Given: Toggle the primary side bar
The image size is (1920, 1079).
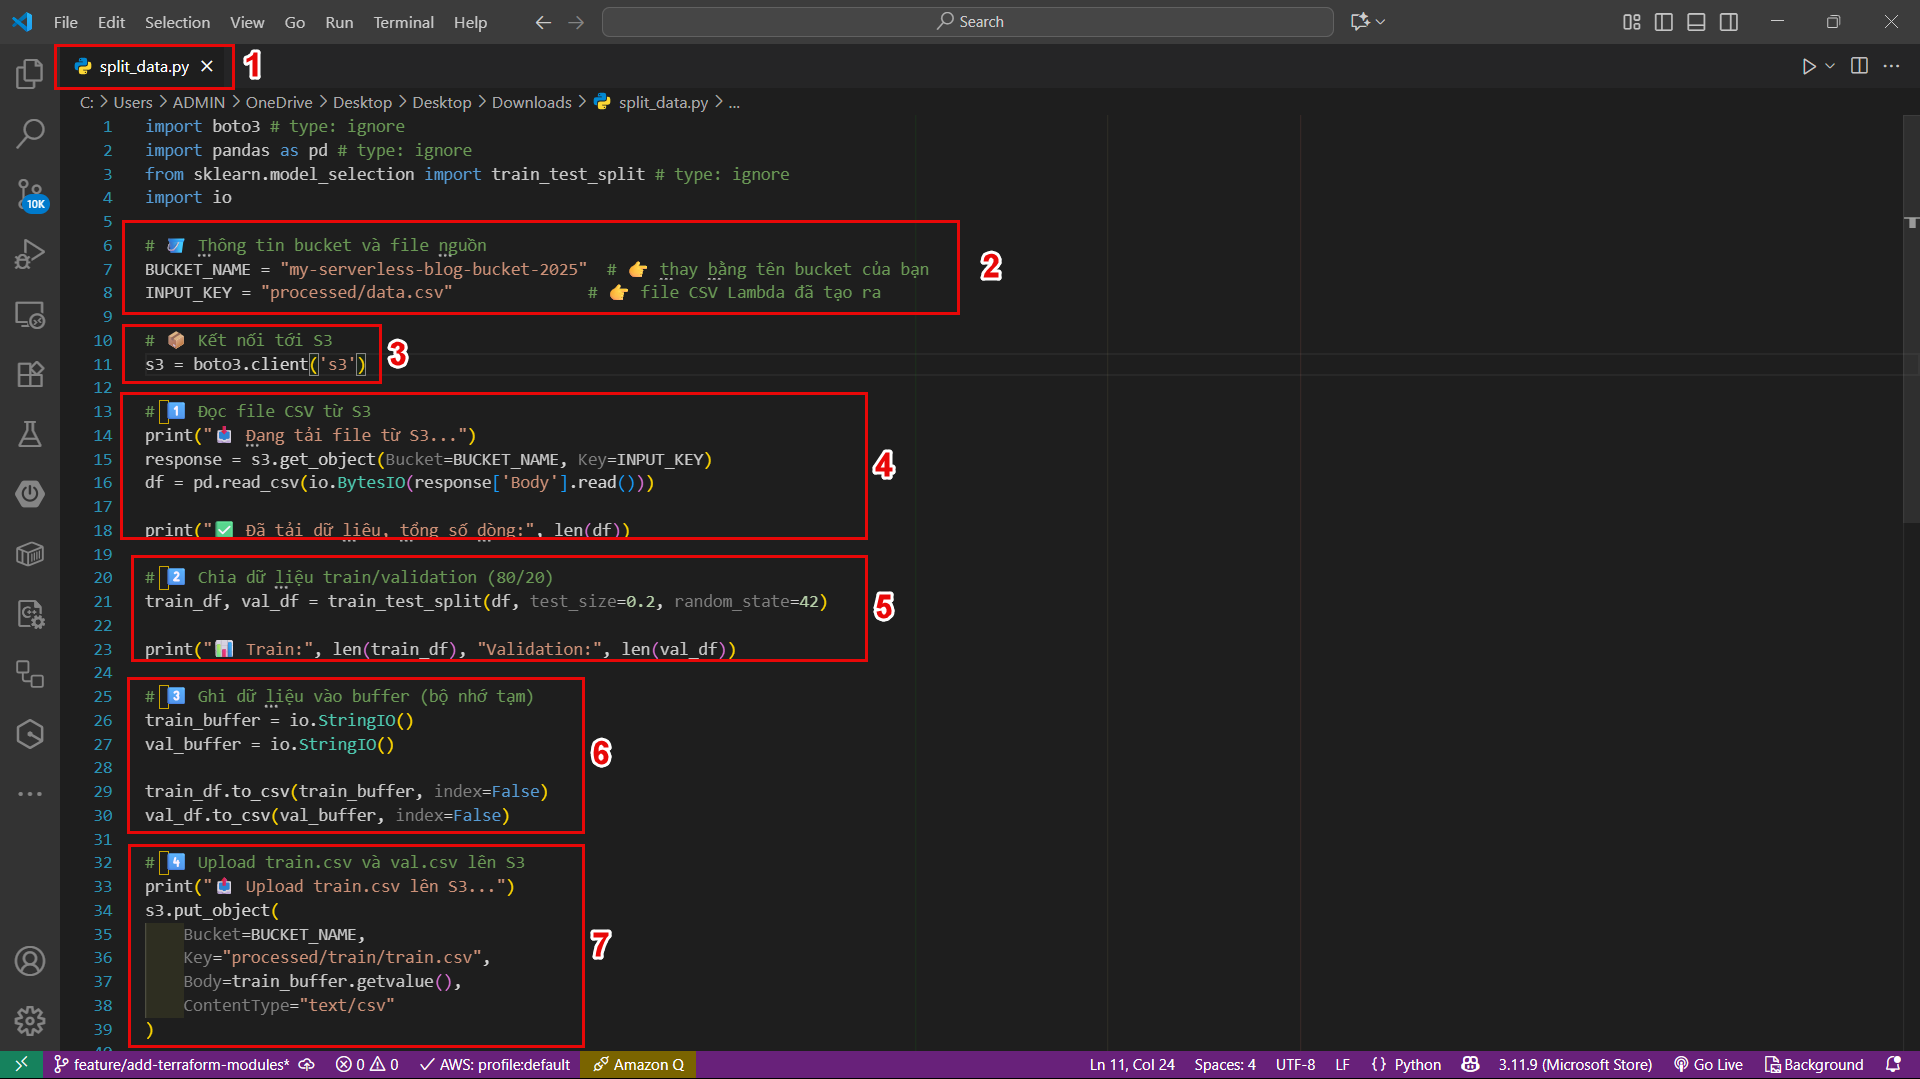Looking at the screenshot, I should click(x=1664, y=22).
